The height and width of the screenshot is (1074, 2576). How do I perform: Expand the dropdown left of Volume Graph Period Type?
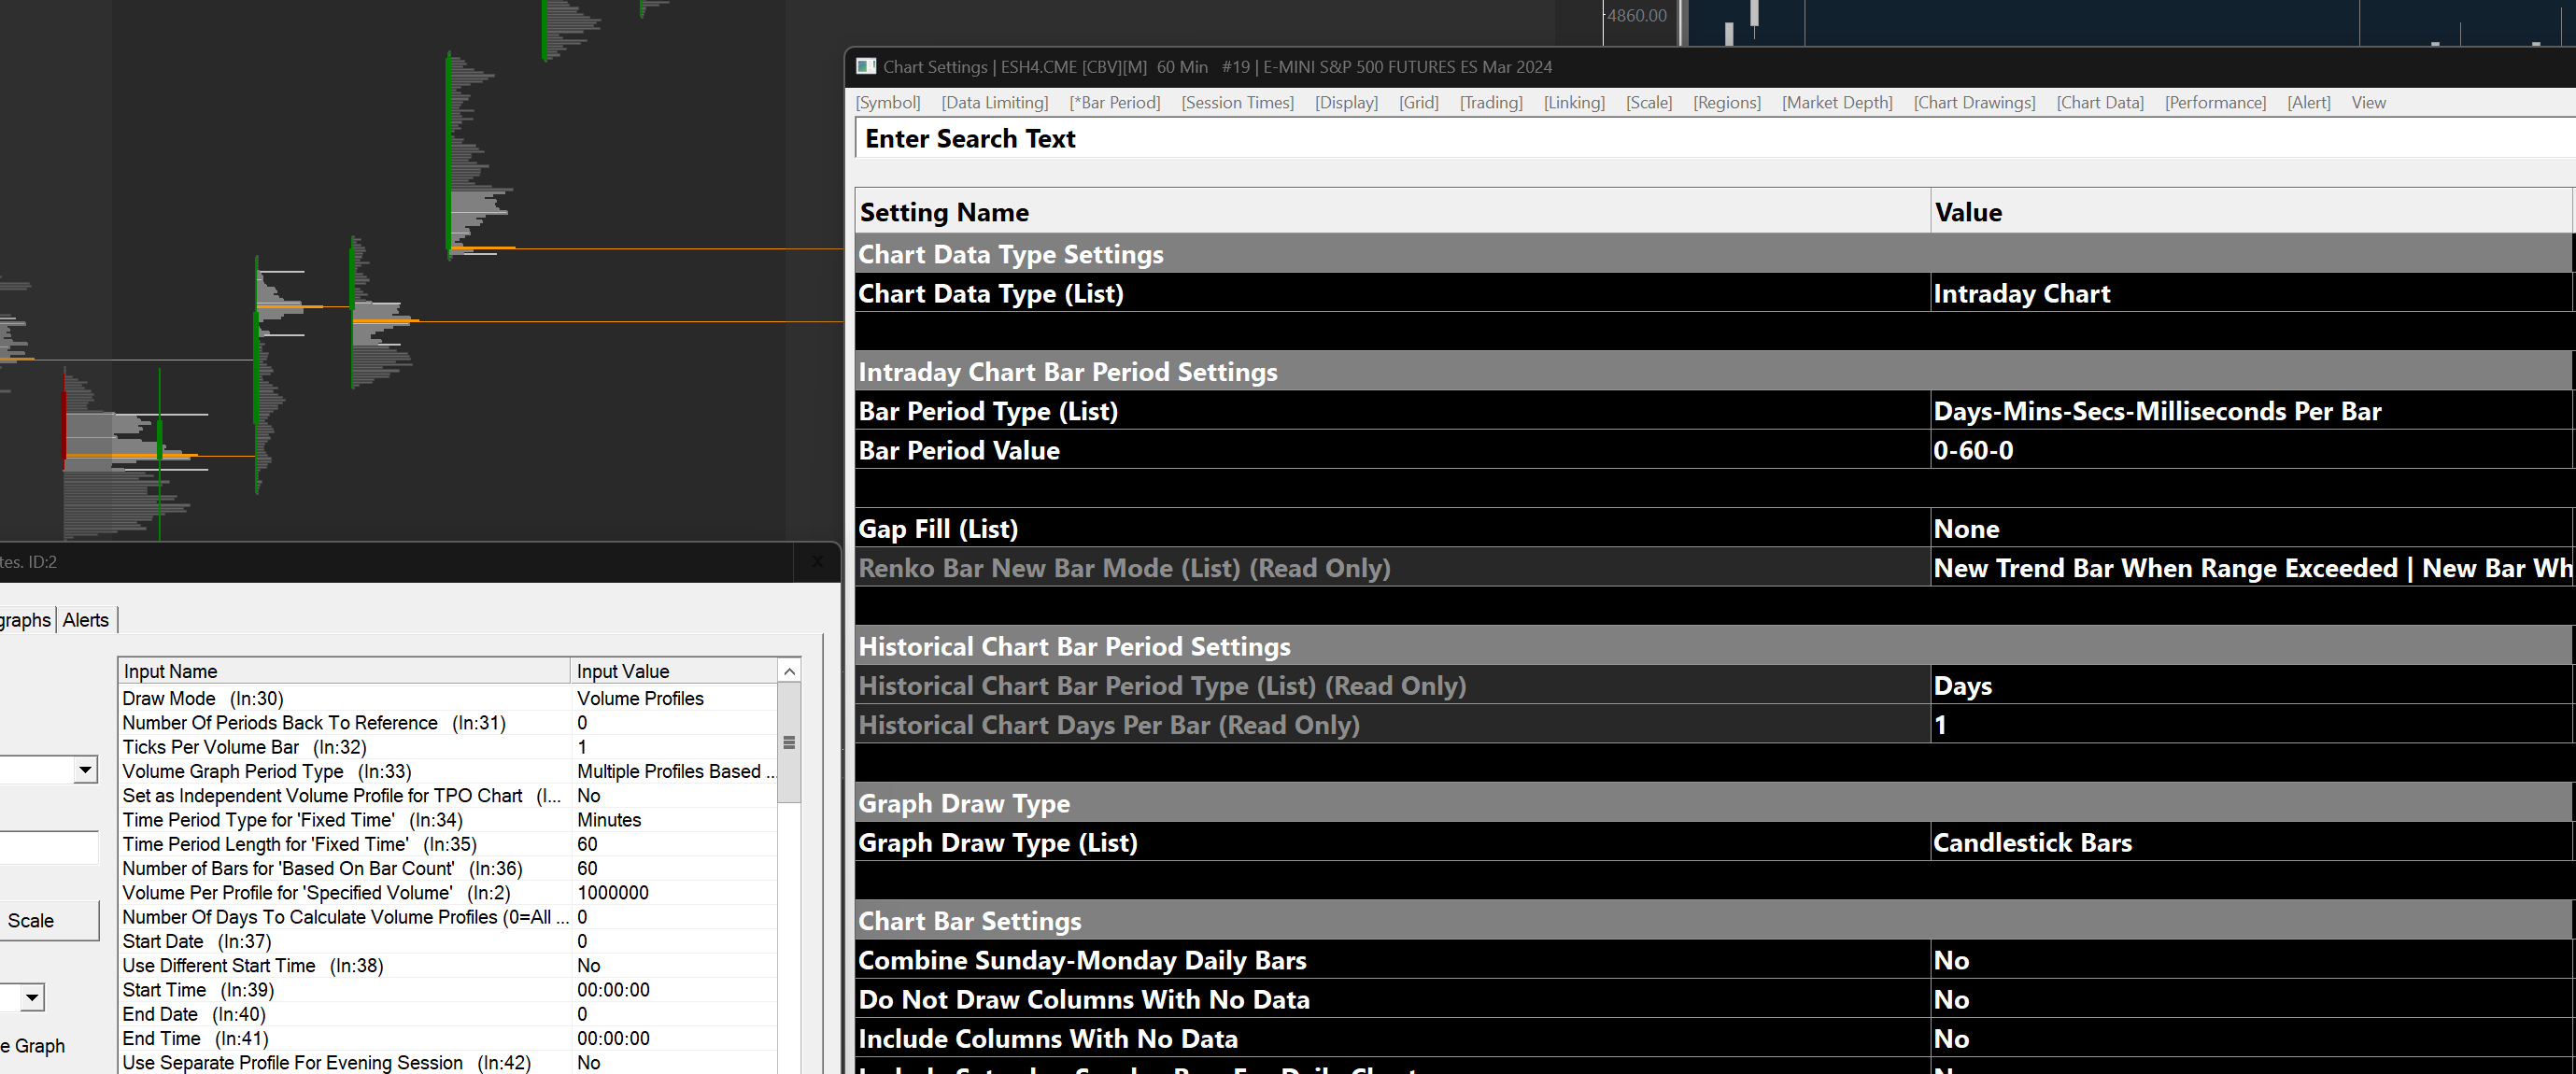pos(85,769)
